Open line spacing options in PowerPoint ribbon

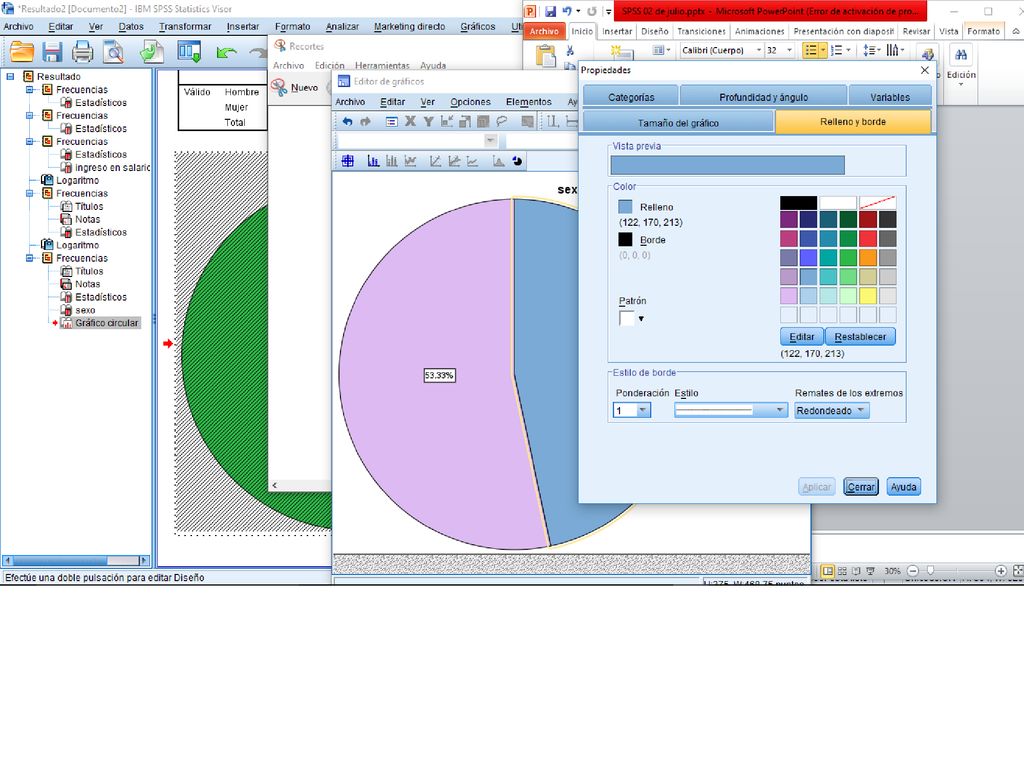[871, 50]
